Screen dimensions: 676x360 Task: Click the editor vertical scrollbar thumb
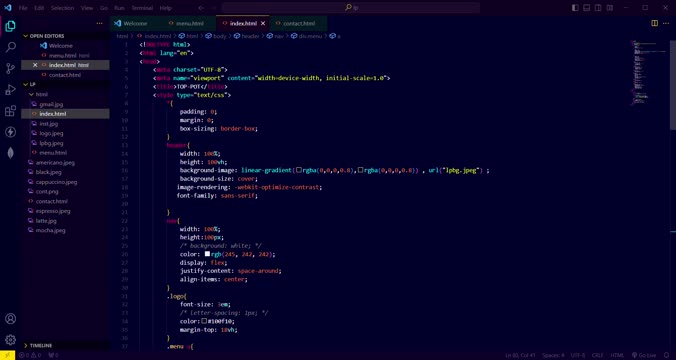(673, 84)
